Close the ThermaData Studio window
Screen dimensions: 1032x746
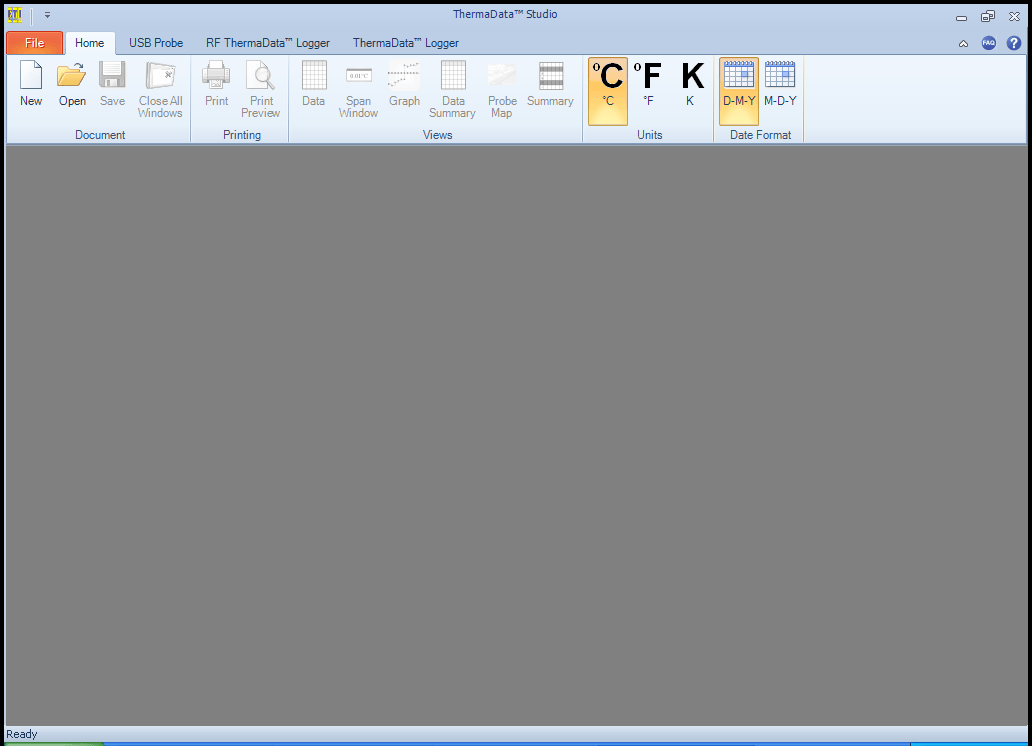click(x=1014, y=16)
